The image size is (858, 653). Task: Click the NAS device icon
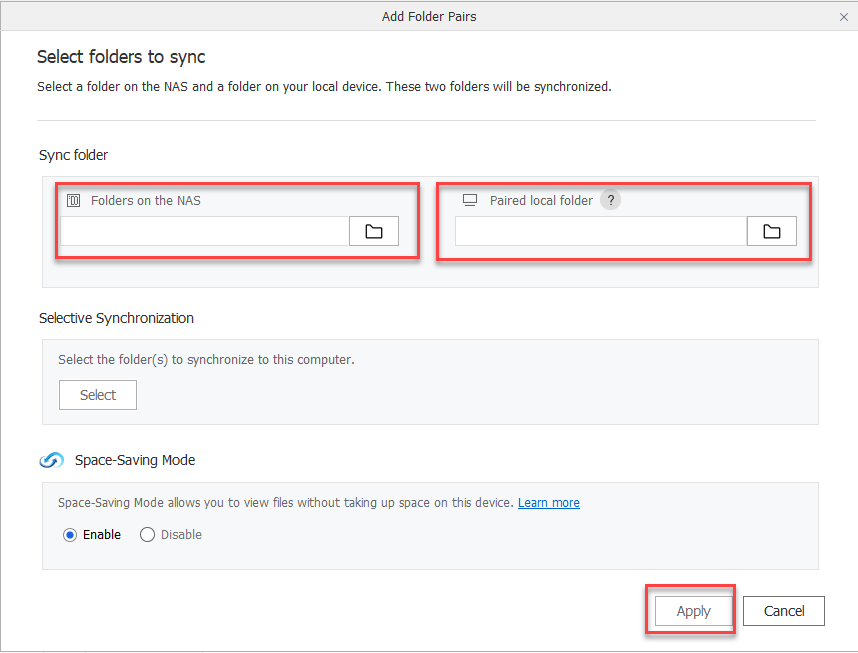click(73, 200)
